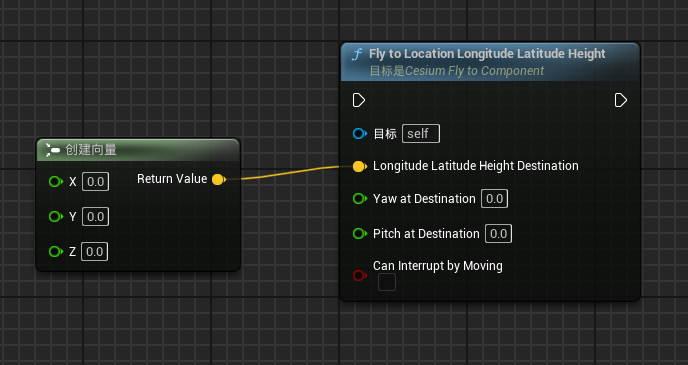
Task: Click the input execution pin on Fly node
Action: tap(358, 100)
